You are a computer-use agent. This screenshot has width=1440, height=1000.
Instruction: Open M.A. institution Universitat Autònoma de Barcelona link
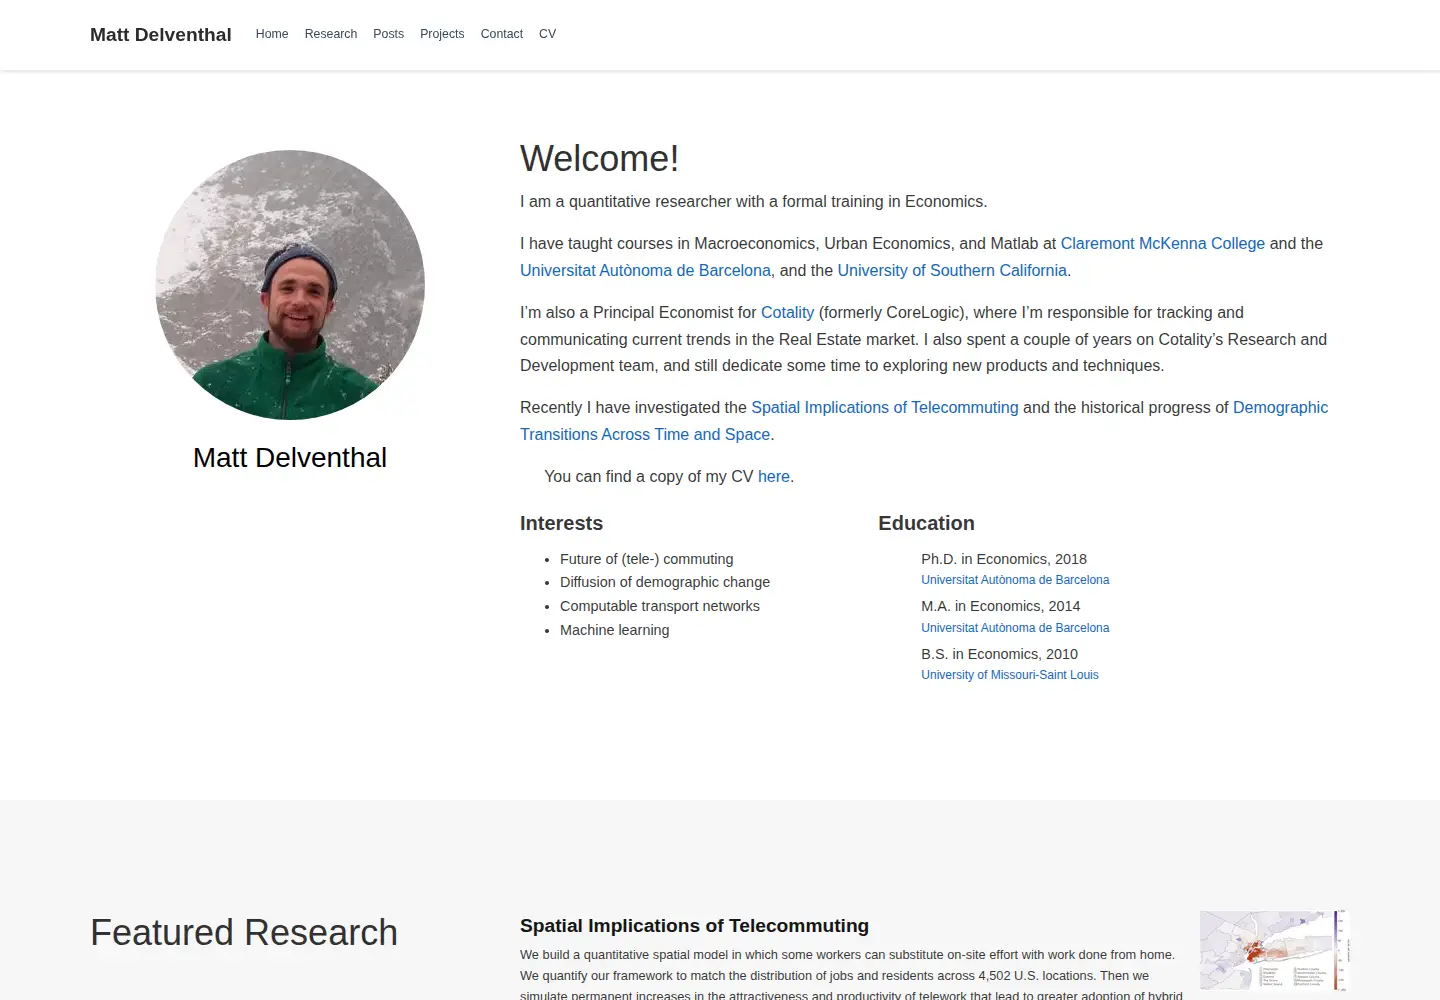coord(1015,628)
